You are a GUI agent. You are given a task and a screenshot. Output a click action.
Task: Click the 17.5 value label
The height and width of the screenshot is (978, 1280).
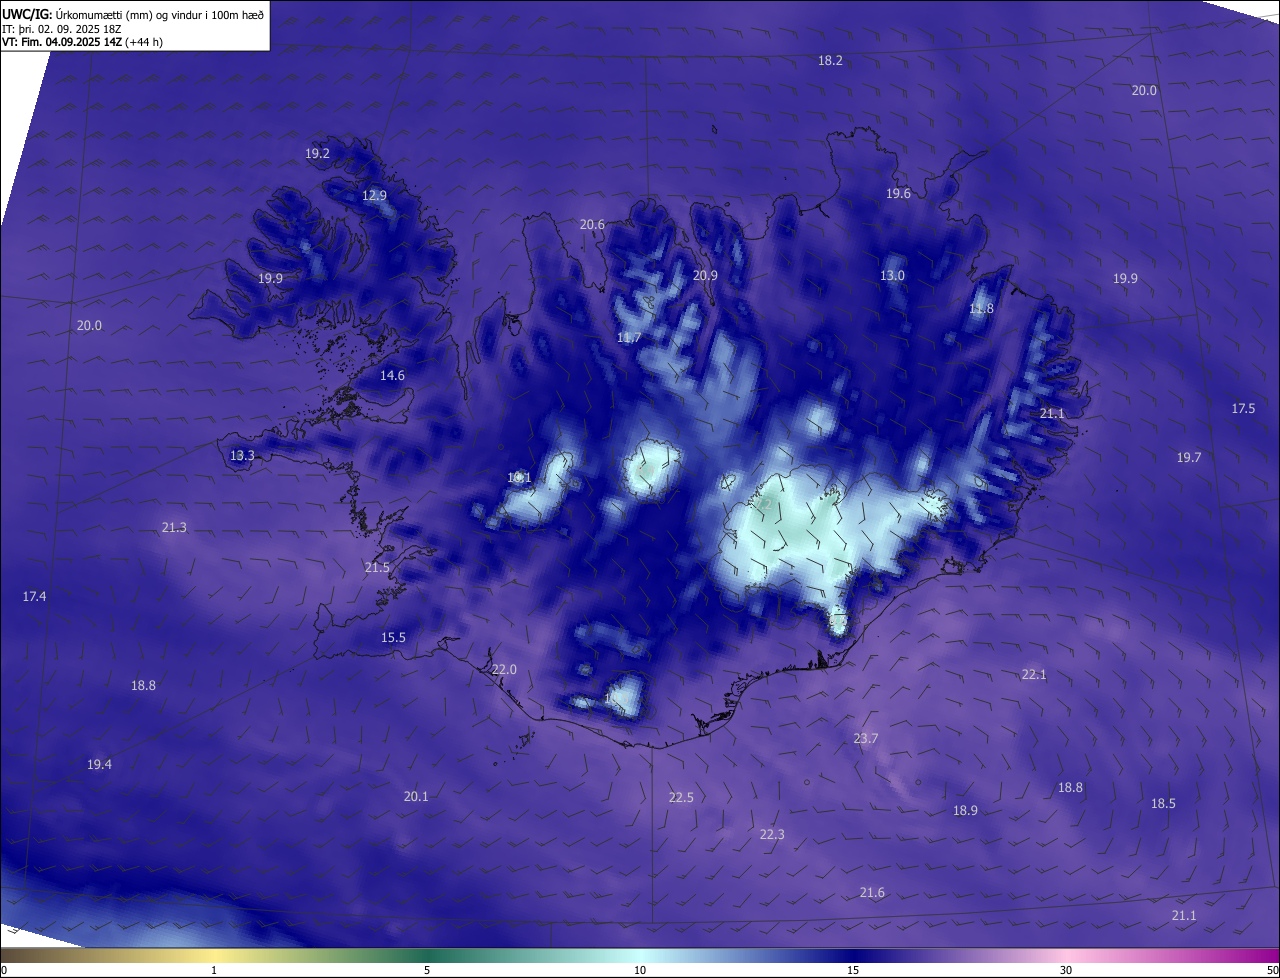[x=1243, y=408]
